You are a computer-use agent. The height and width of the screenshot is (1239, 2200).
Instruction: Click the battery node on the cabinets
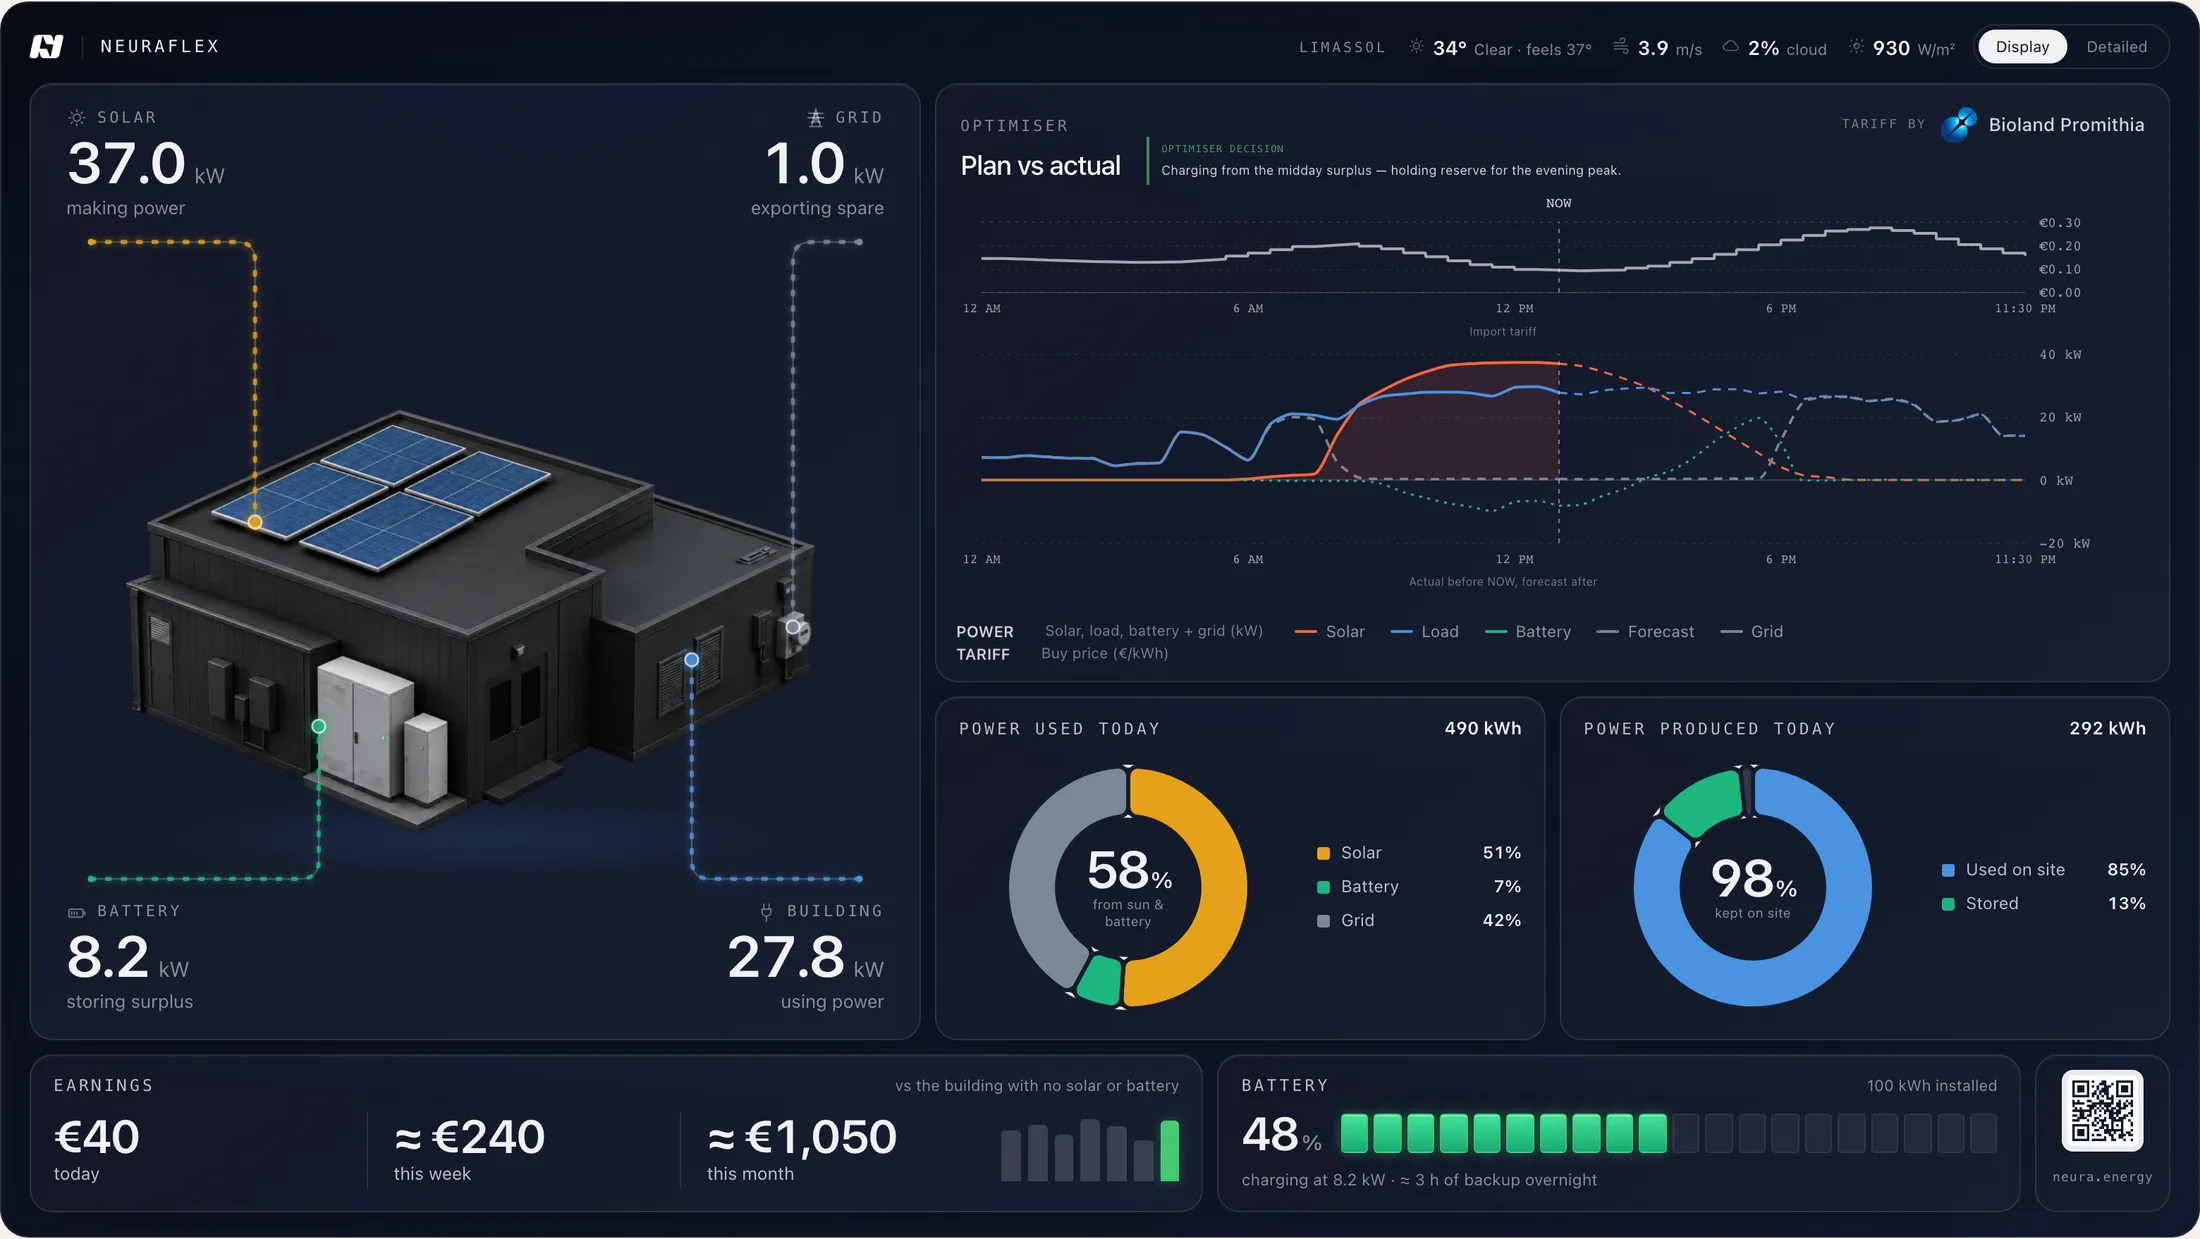tap(319, 726)
